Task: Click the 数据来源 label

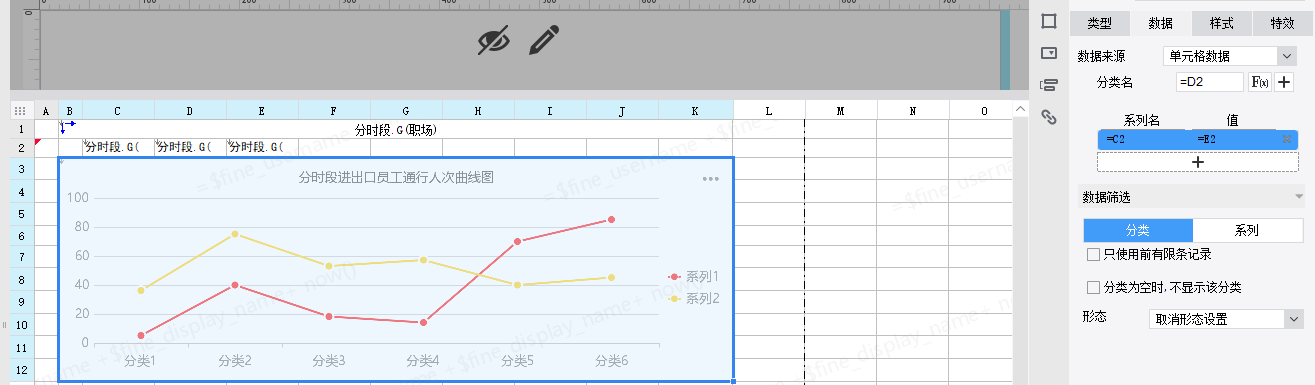Action: [x=1101, y=56]
